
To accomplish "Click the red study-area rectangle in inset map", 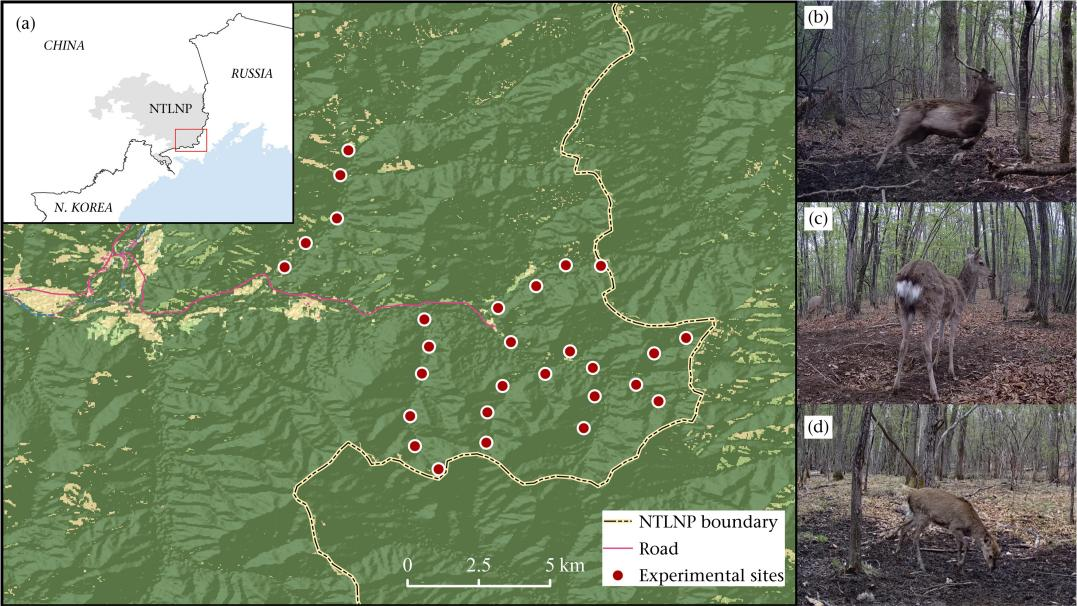I will pyautogui.click(x=189, y=139).
